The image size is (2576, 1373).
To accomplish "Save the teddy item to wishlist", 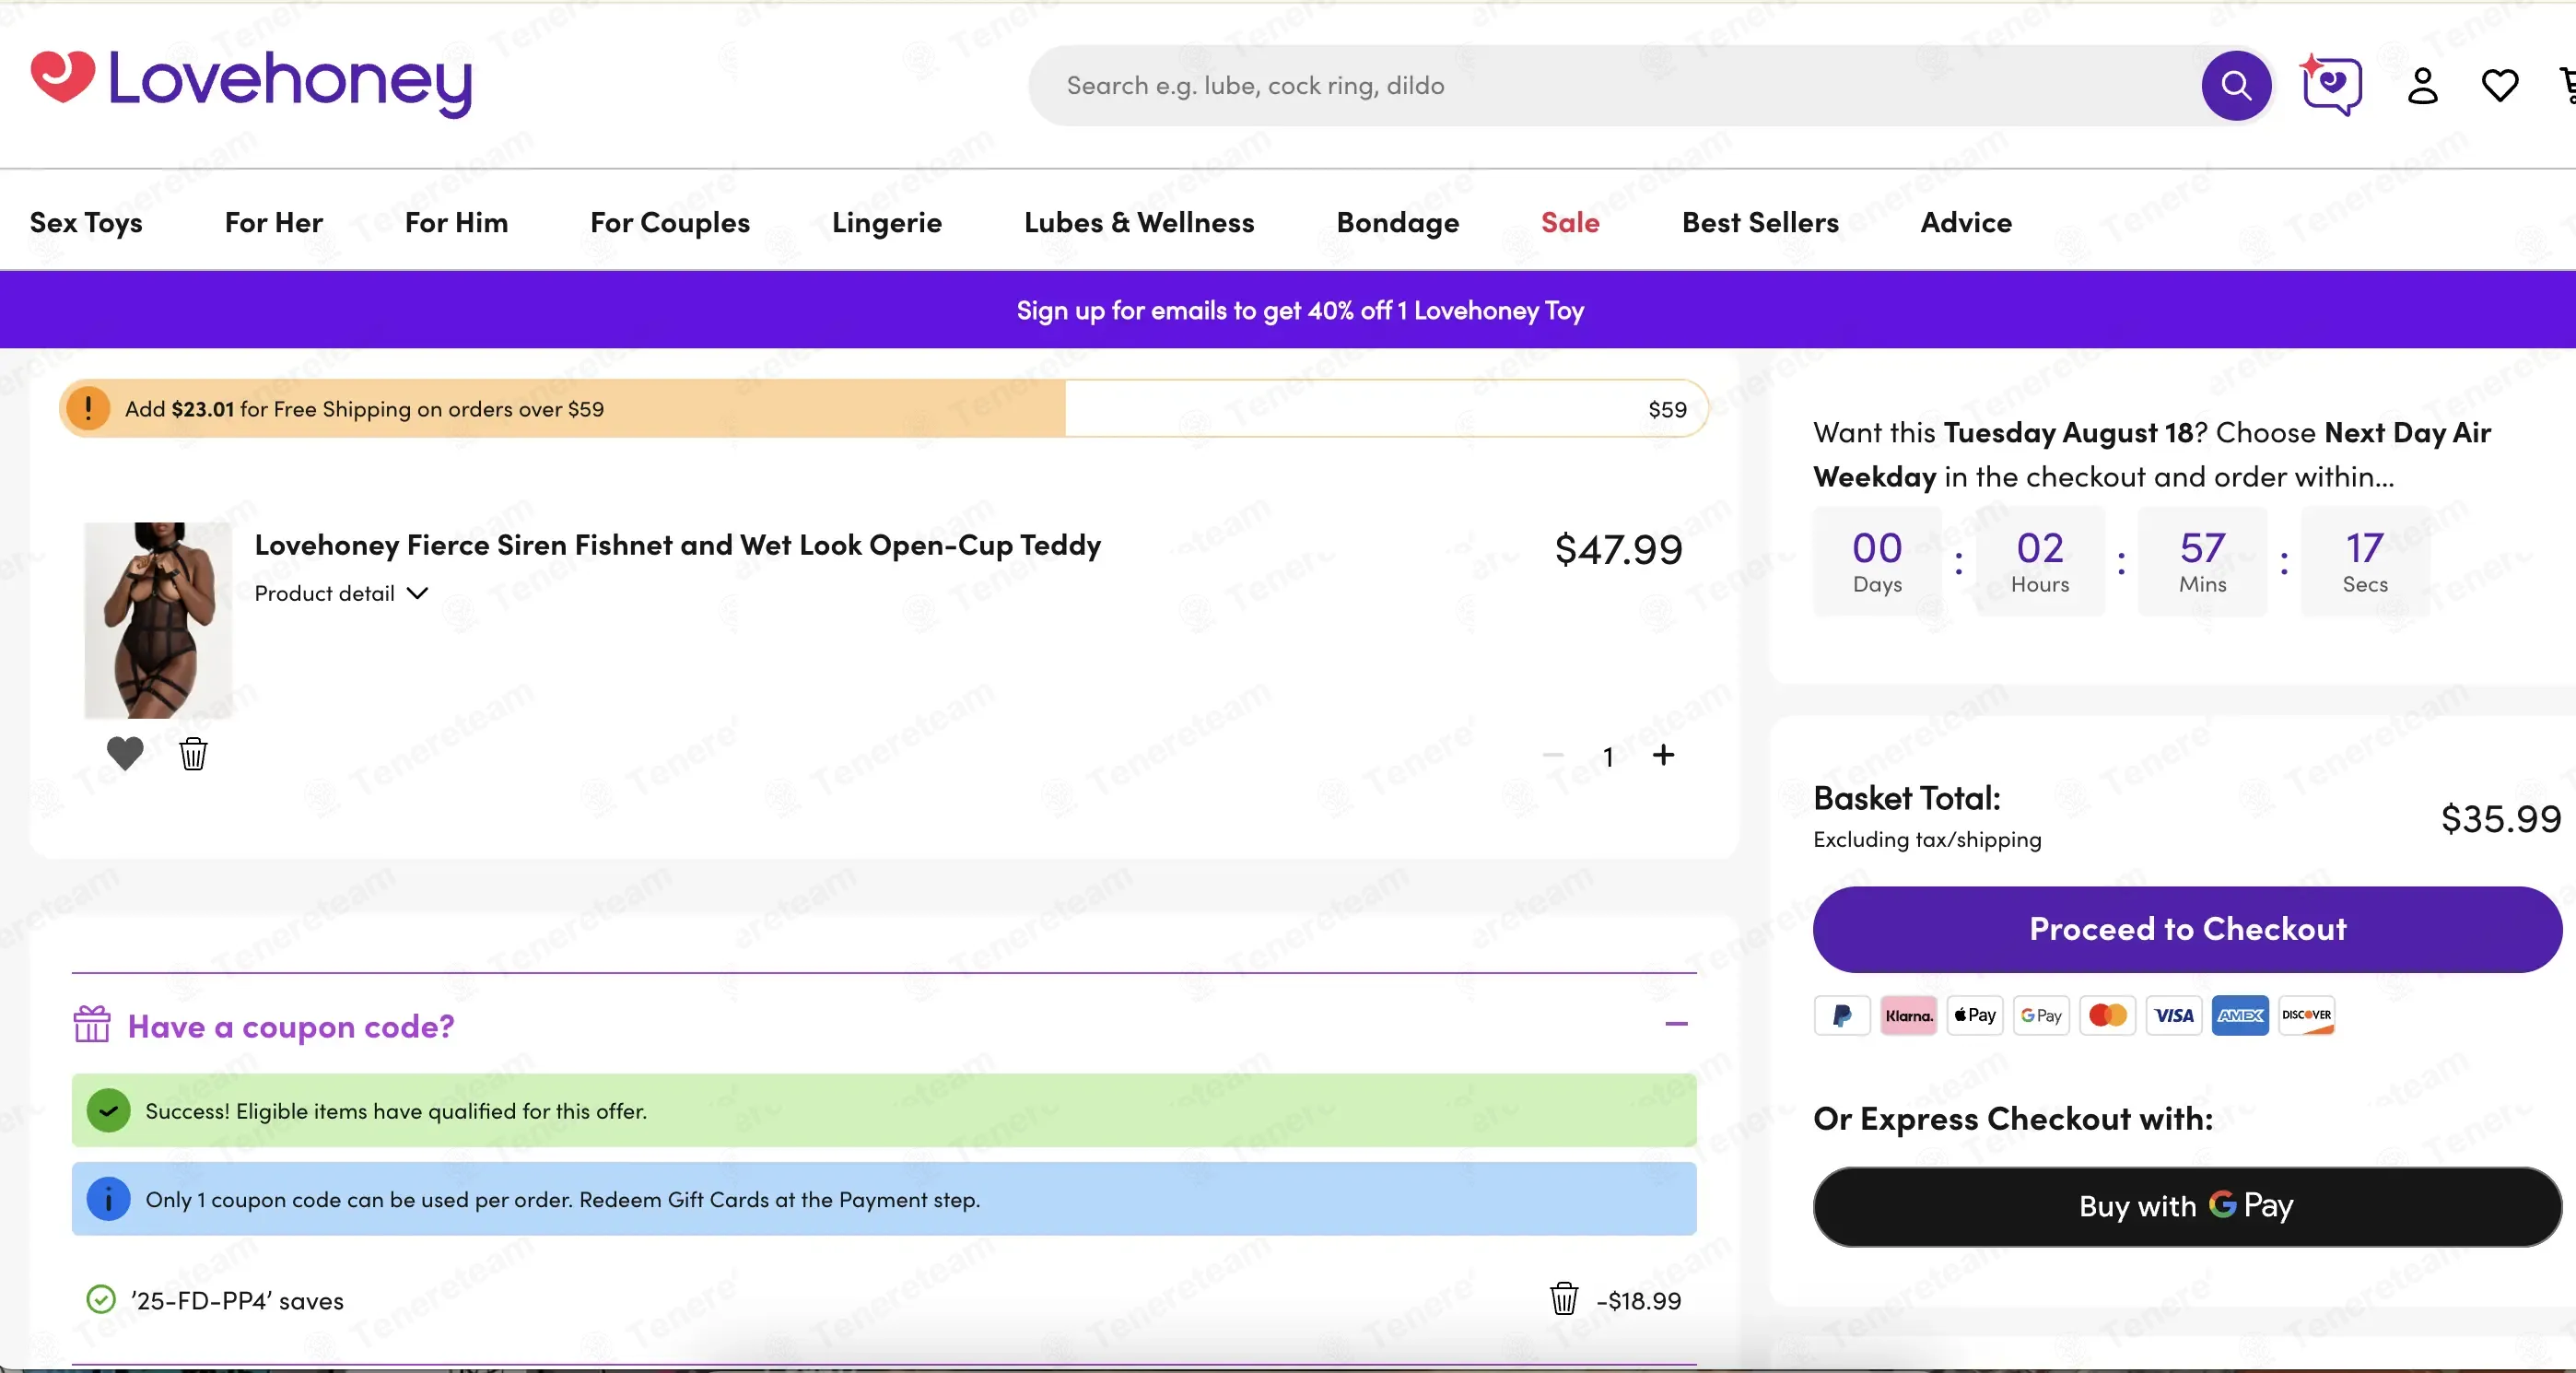I will click(125, 753).
